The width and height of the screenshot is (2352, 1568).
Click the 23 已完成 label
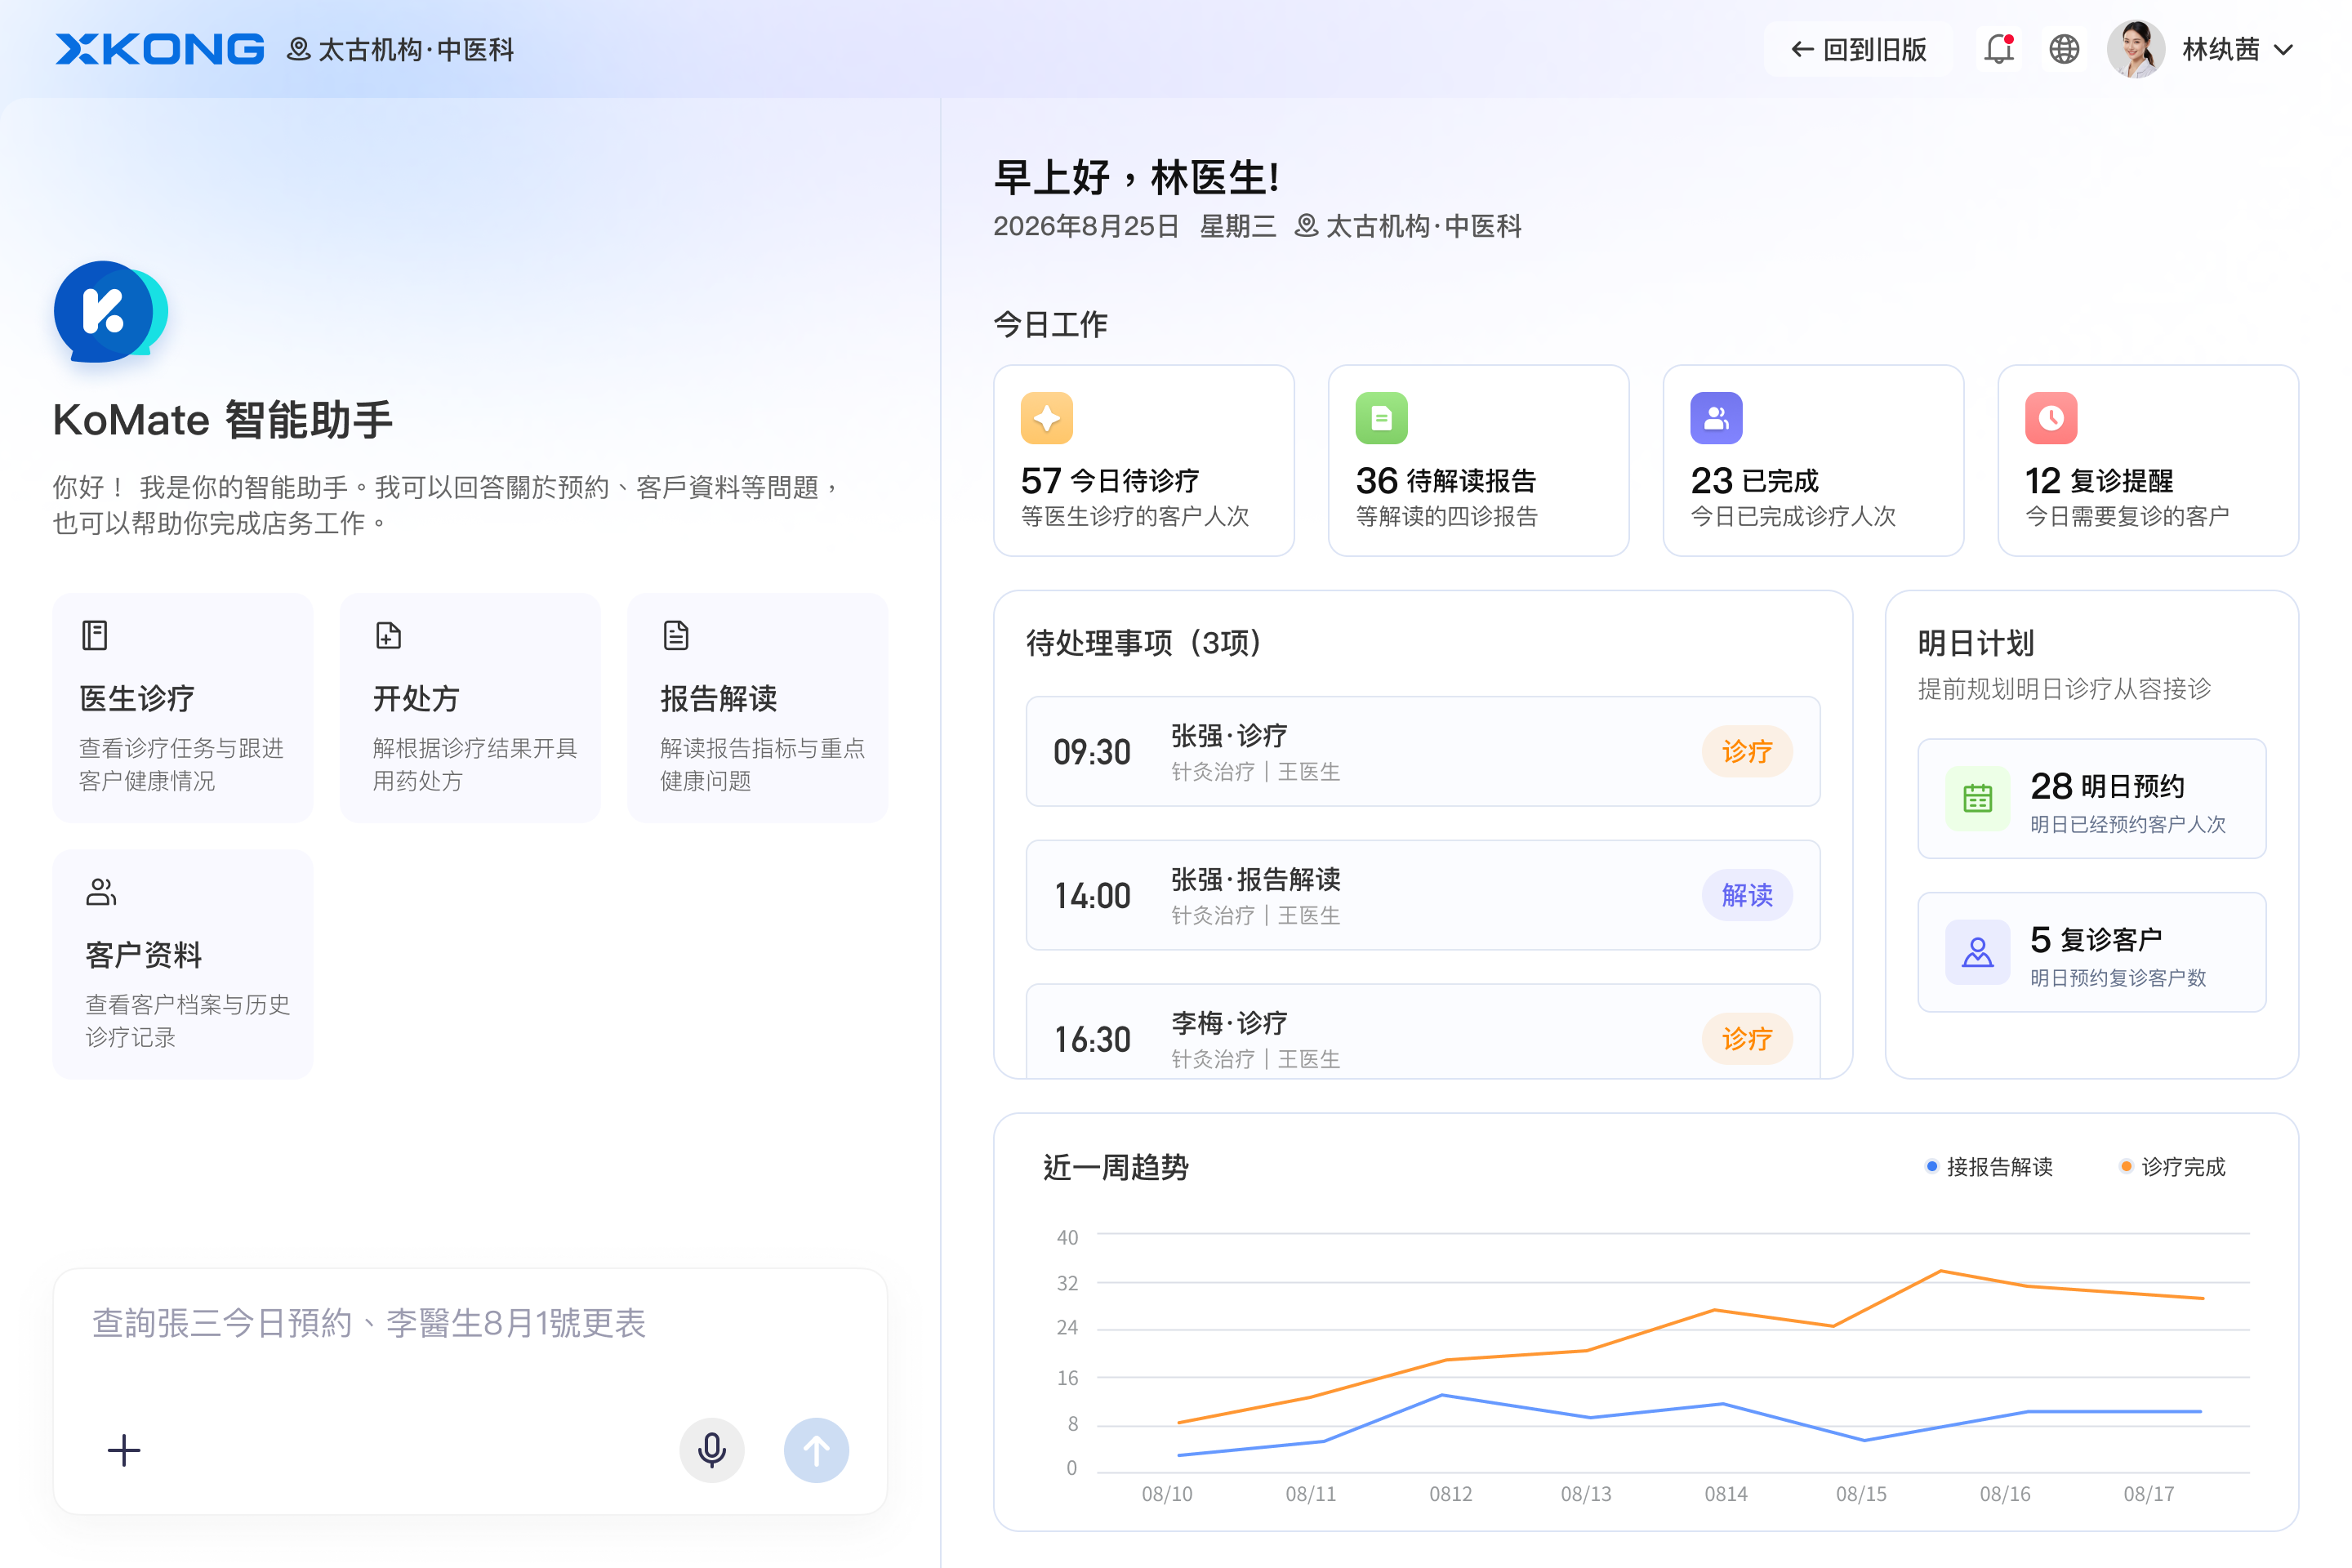point(1755,481)
